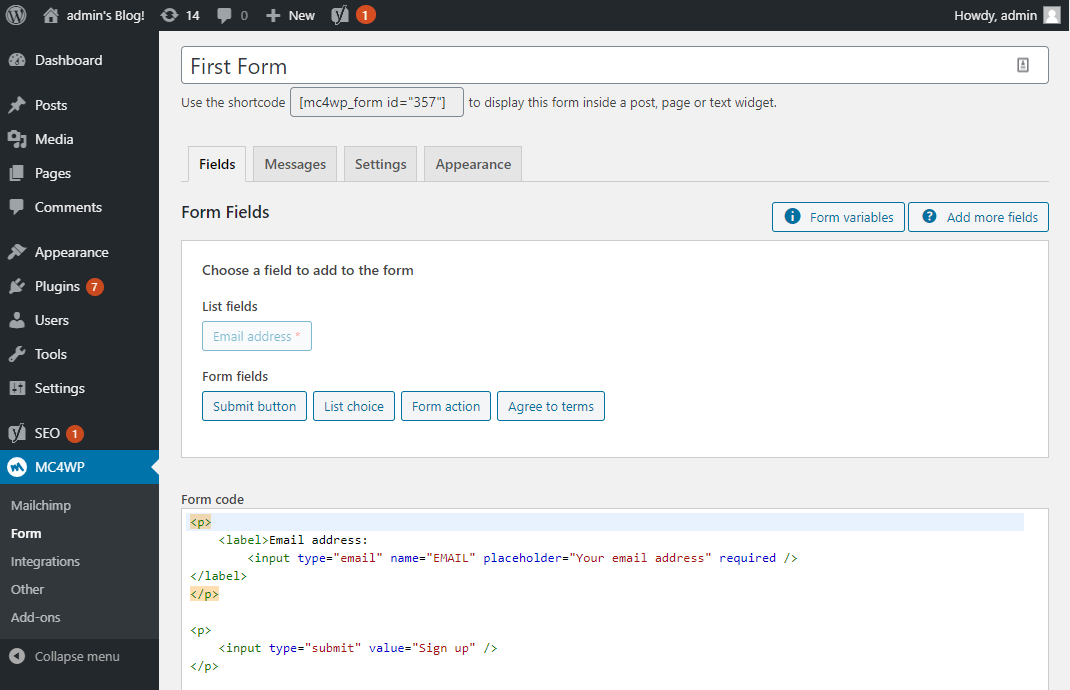1070x690 pixels.
Task: Open Add-ons submenu item
Action: pyautogui.click(x=35, y=618)
